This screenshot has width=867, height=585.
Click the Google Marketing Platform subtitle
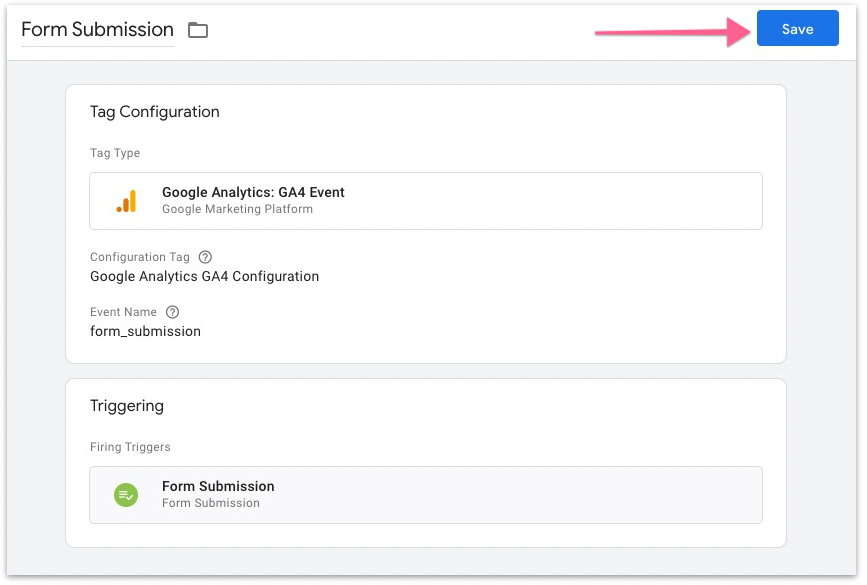click(237, 209)
